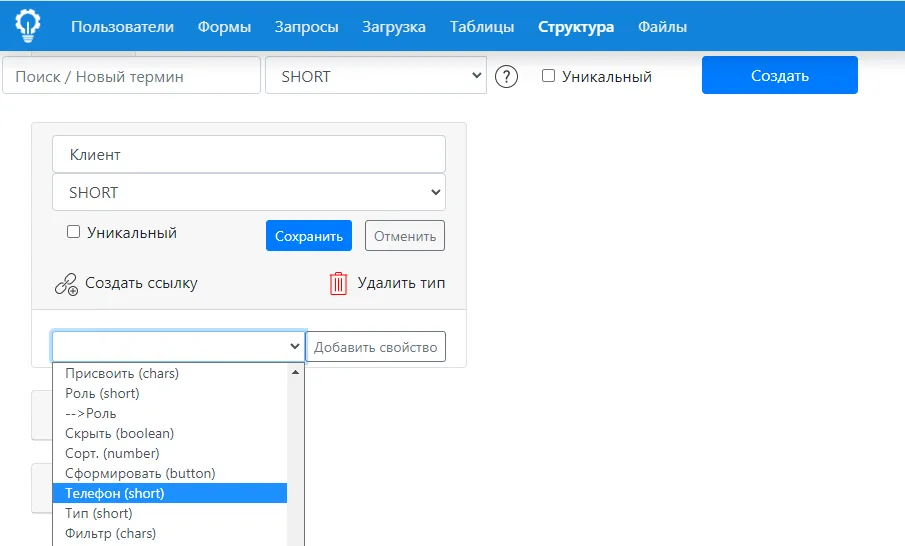Pick Тип (short) option
This screenshot has height=546, width=905.
click(170, 513)
